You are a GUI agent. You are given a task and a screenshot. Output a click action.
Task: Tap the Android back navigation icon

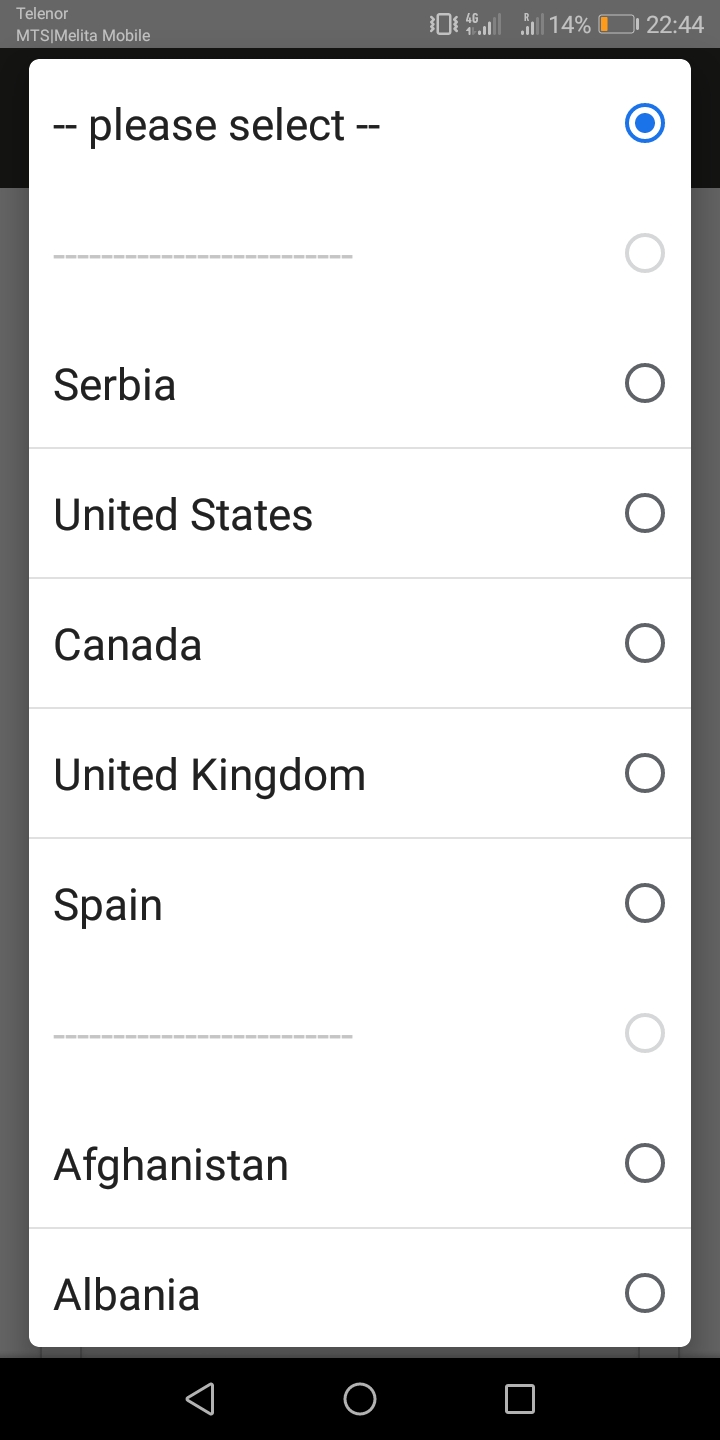(200, 1398)
